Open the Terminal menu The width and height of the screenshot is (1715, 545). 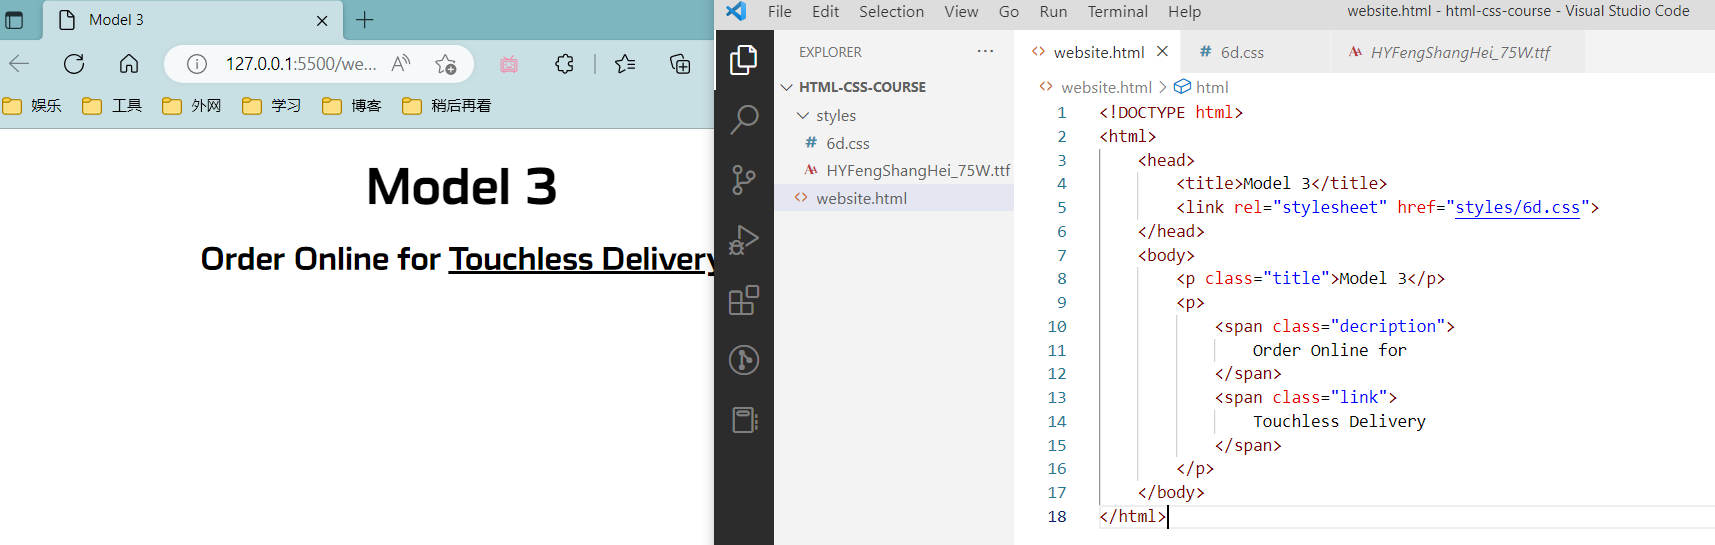(x=1118, y=12)
